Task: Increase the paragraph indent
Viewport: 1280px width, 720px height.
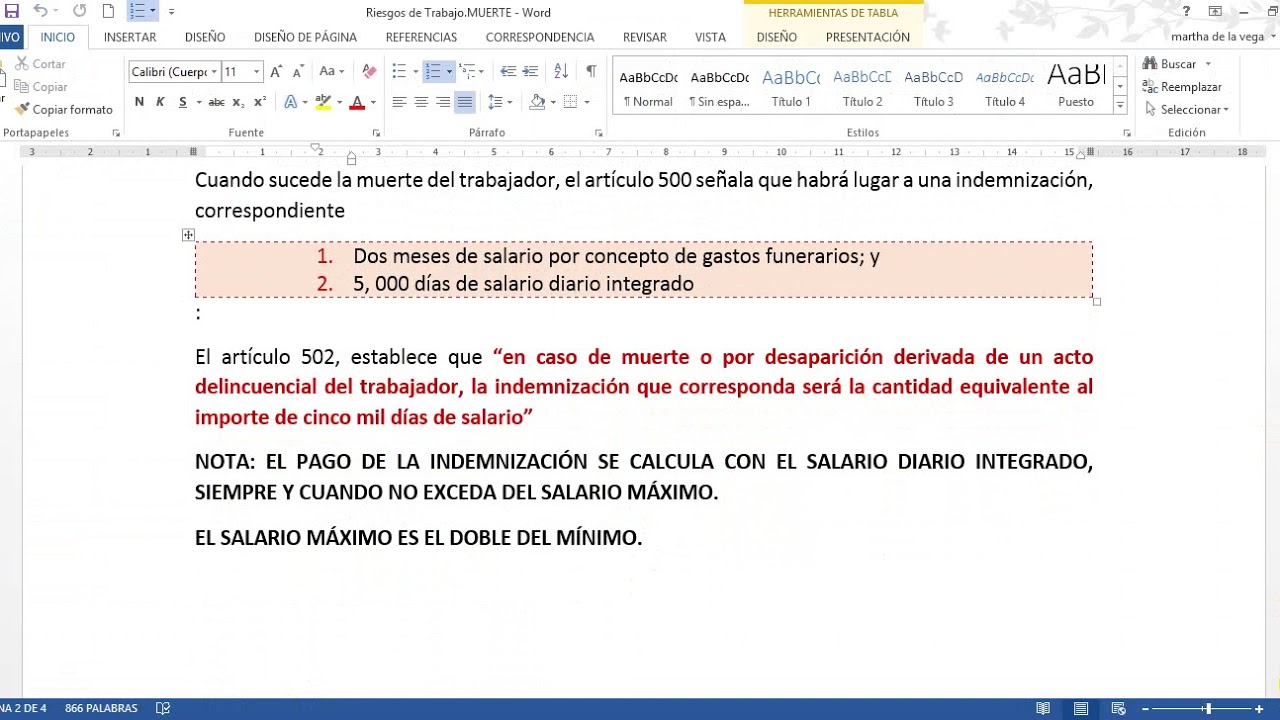Action: [x=530, y=72]
